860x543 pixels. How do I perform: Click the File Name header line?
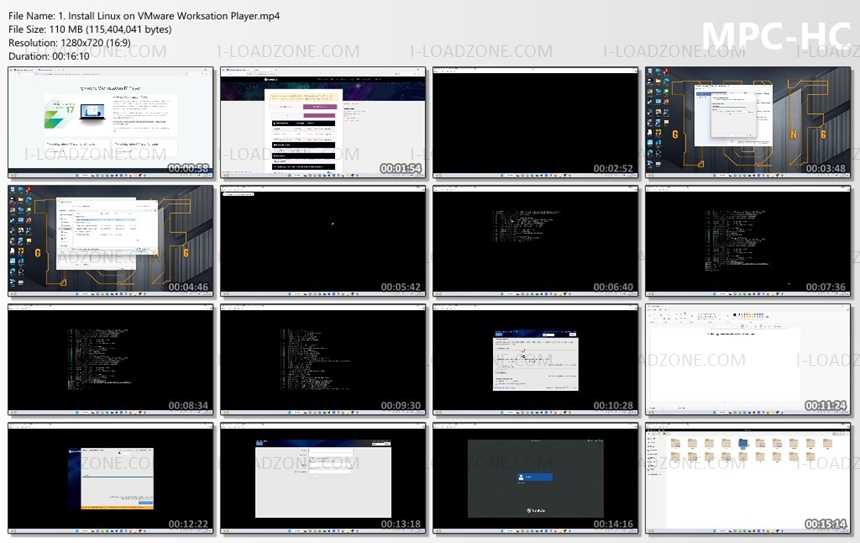(144, 16)
